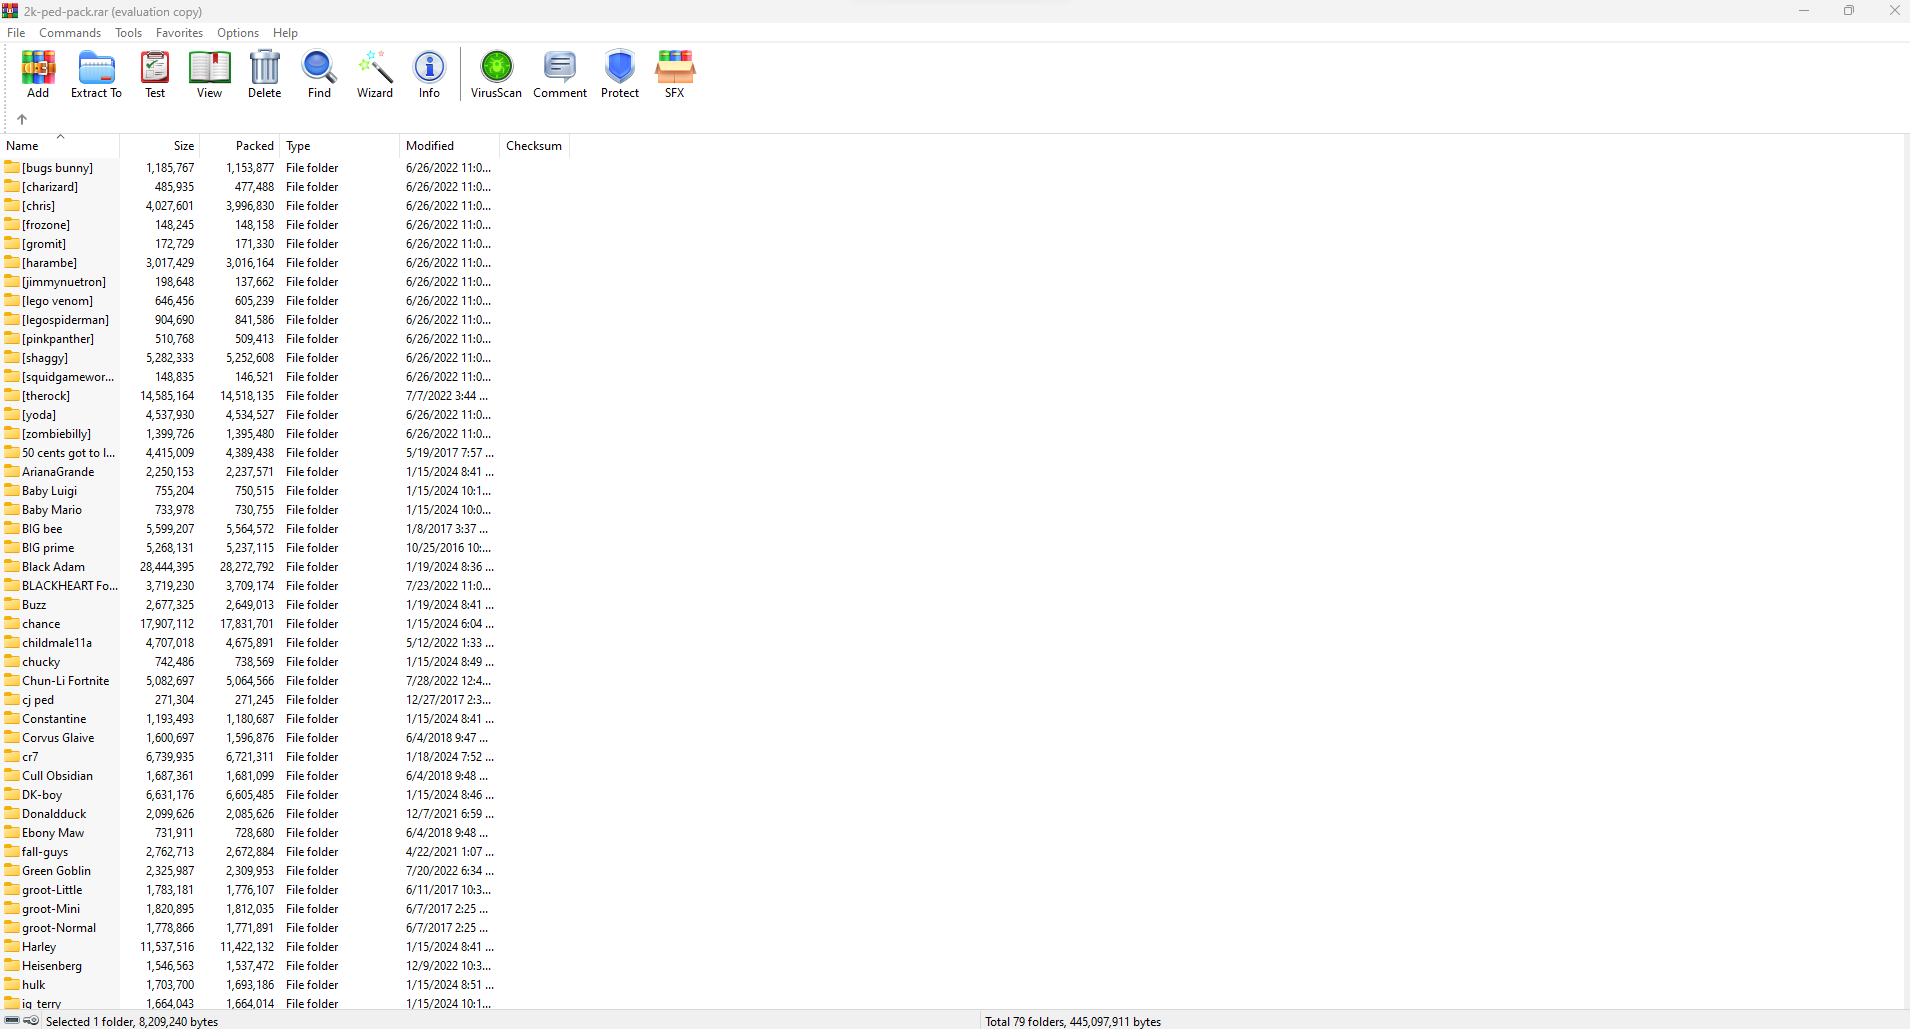
Task: Select the [shaggy] folder name
Action: pos(45,358)
